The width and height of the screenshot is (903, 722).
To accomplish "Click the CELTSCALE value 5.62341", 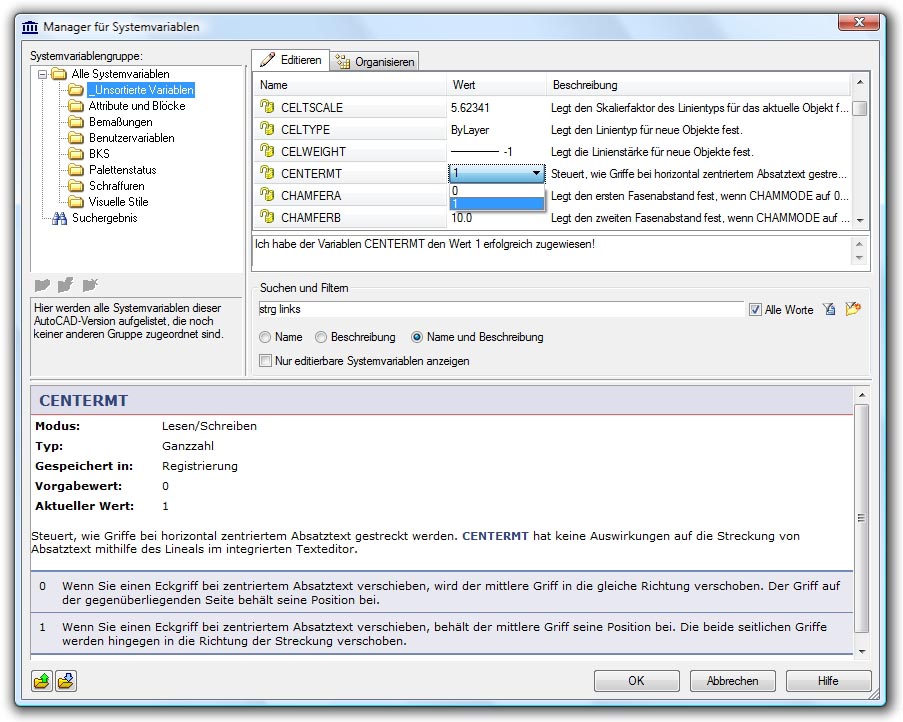I will click(x=470, y=108).
